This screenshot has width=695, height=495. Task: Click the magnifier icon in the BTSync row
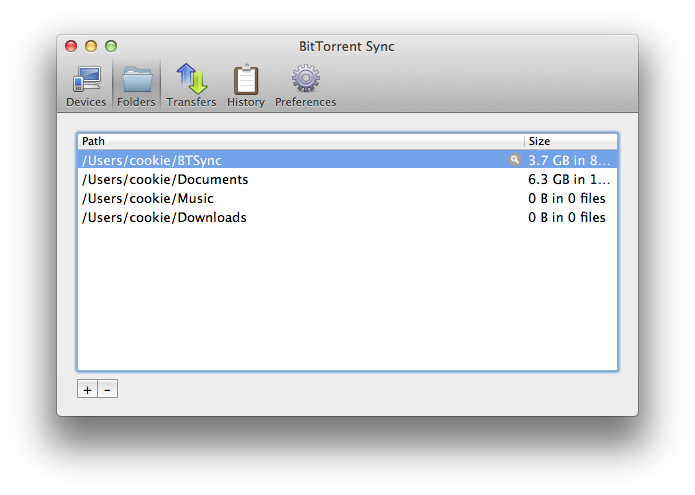point(515,160)
